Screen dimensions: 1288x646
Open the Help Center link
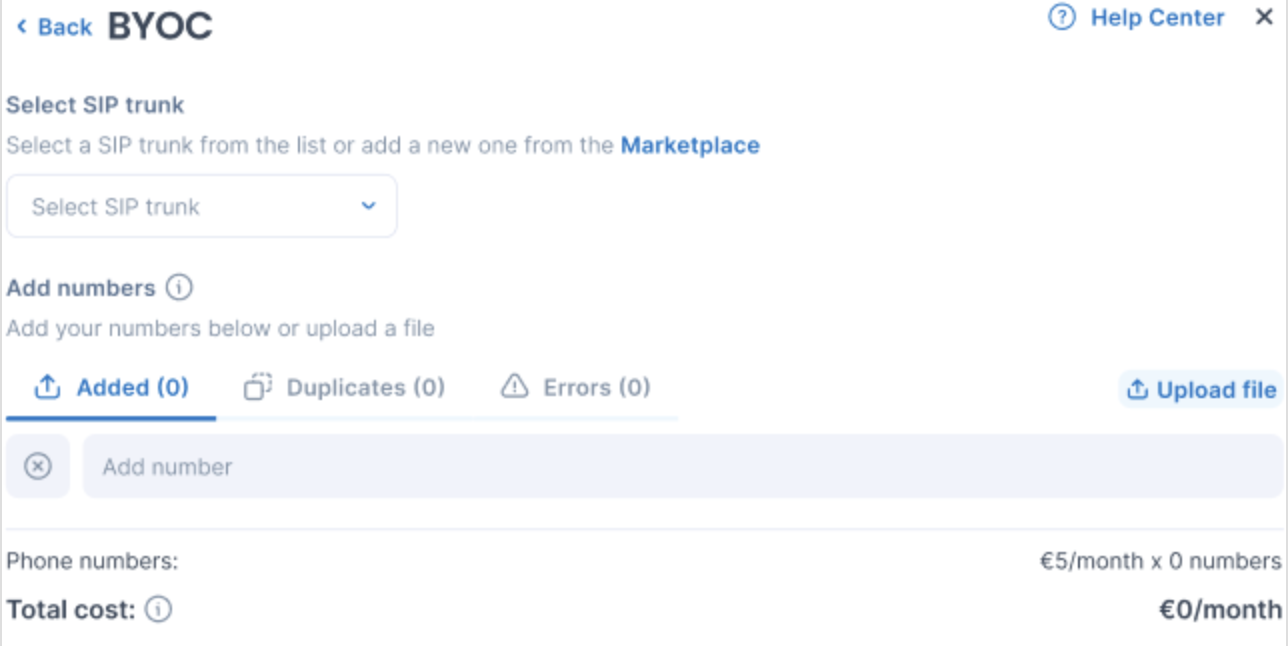coord(1157,18)
